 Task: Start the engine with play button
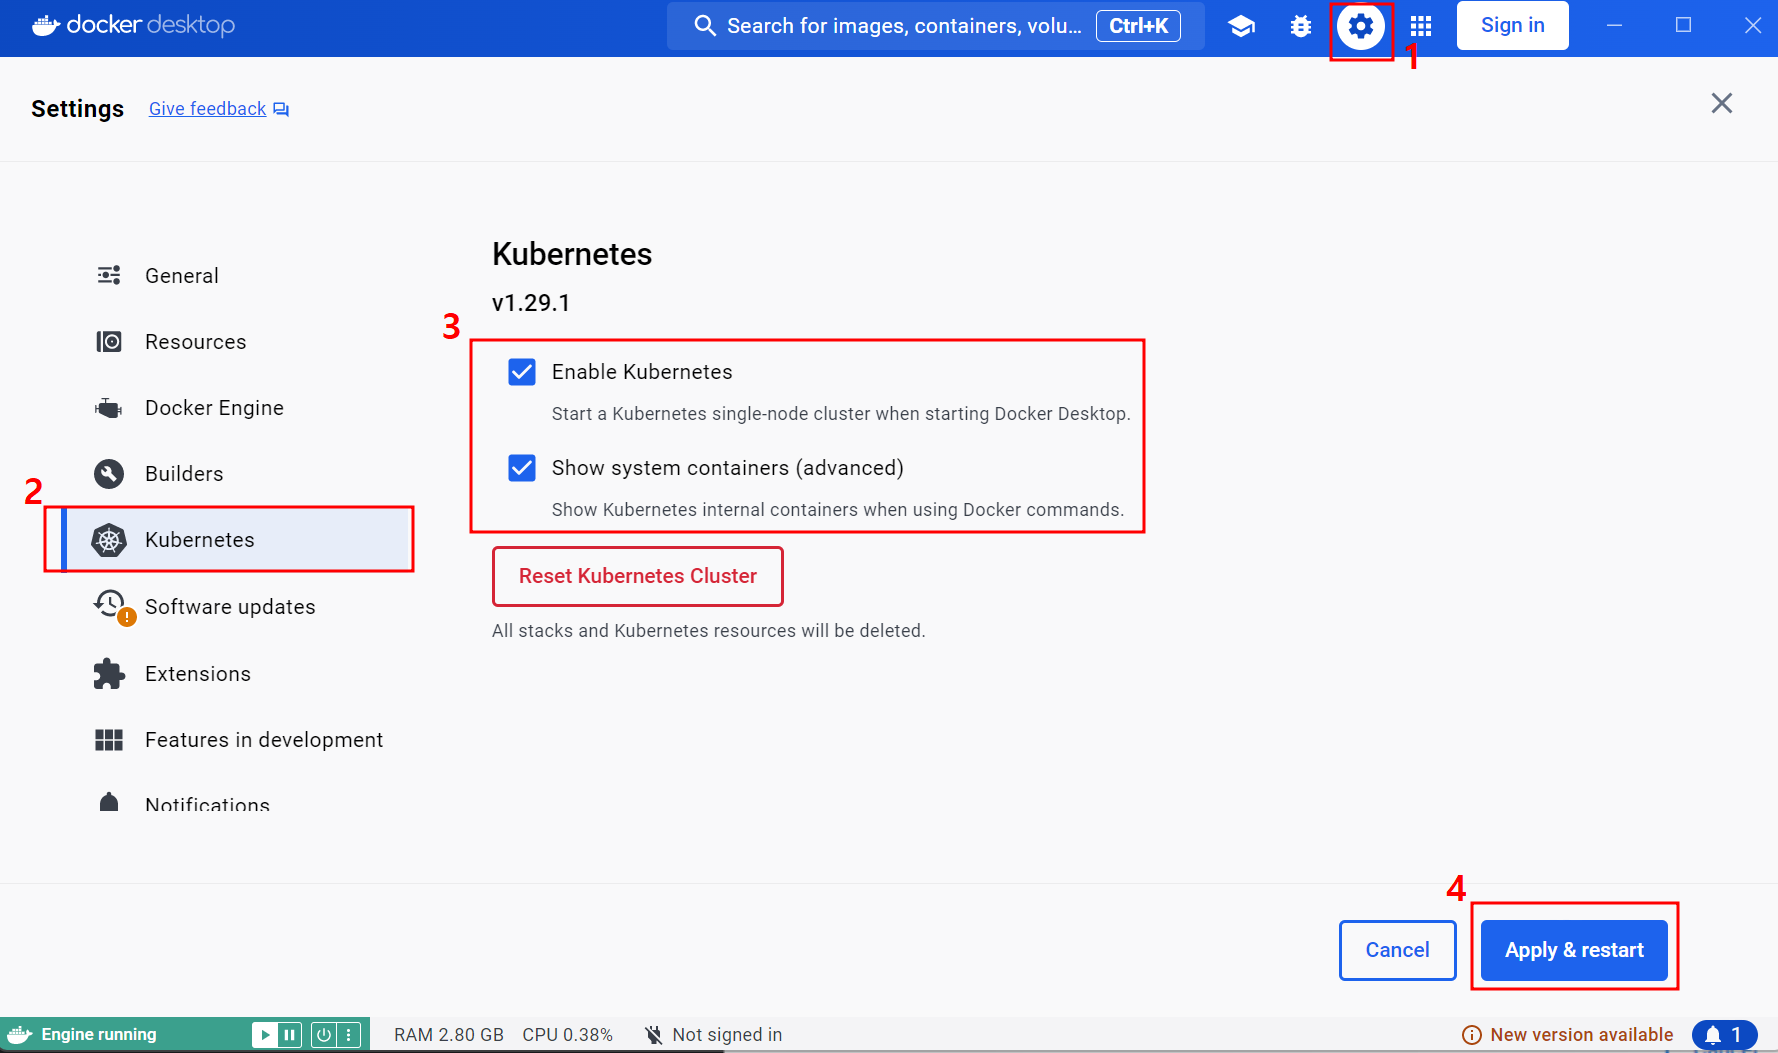tap(264, 1034)
